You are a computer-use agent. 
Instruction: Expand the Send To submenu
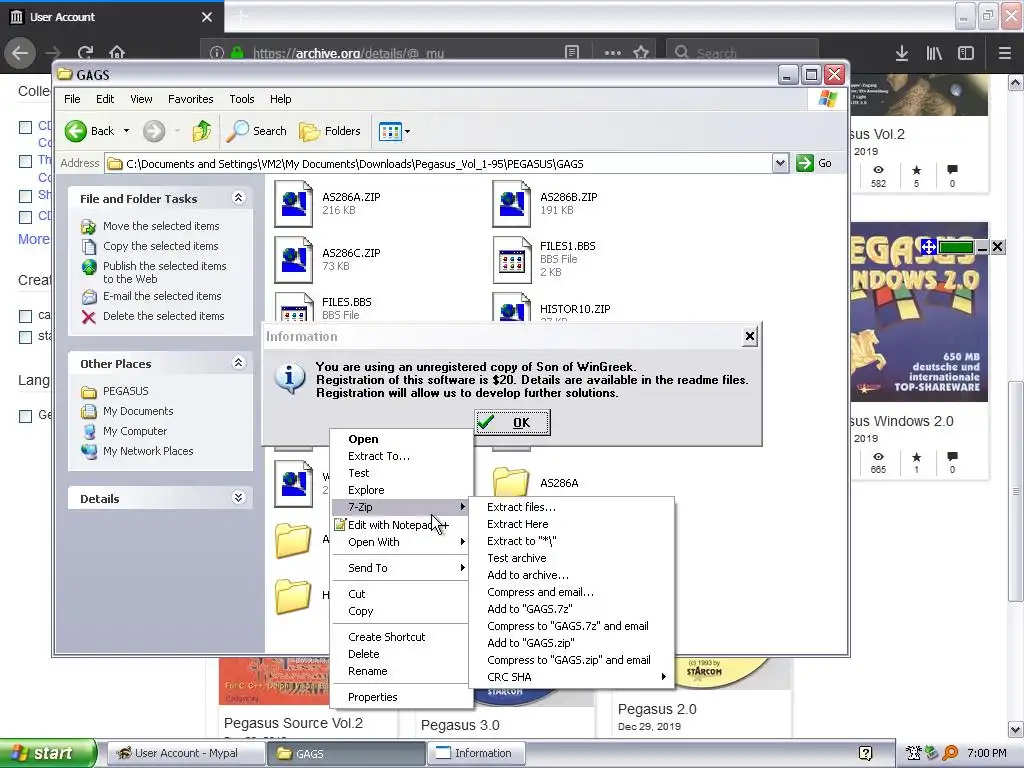click(x=401, y=568)
